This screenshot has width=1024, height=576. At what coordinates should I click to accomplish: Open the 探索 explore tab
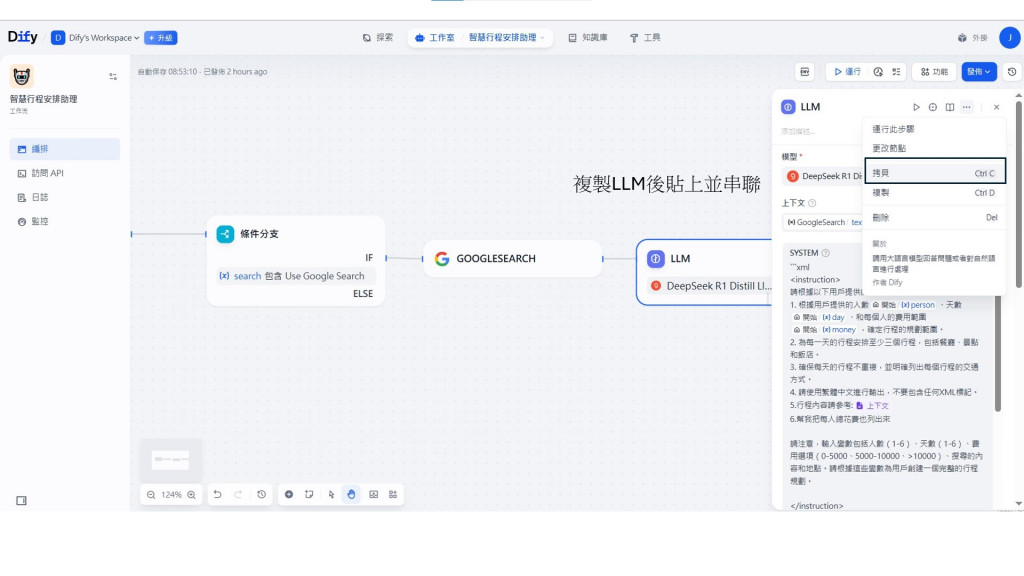pyautogui.click(x=378, y=38)
